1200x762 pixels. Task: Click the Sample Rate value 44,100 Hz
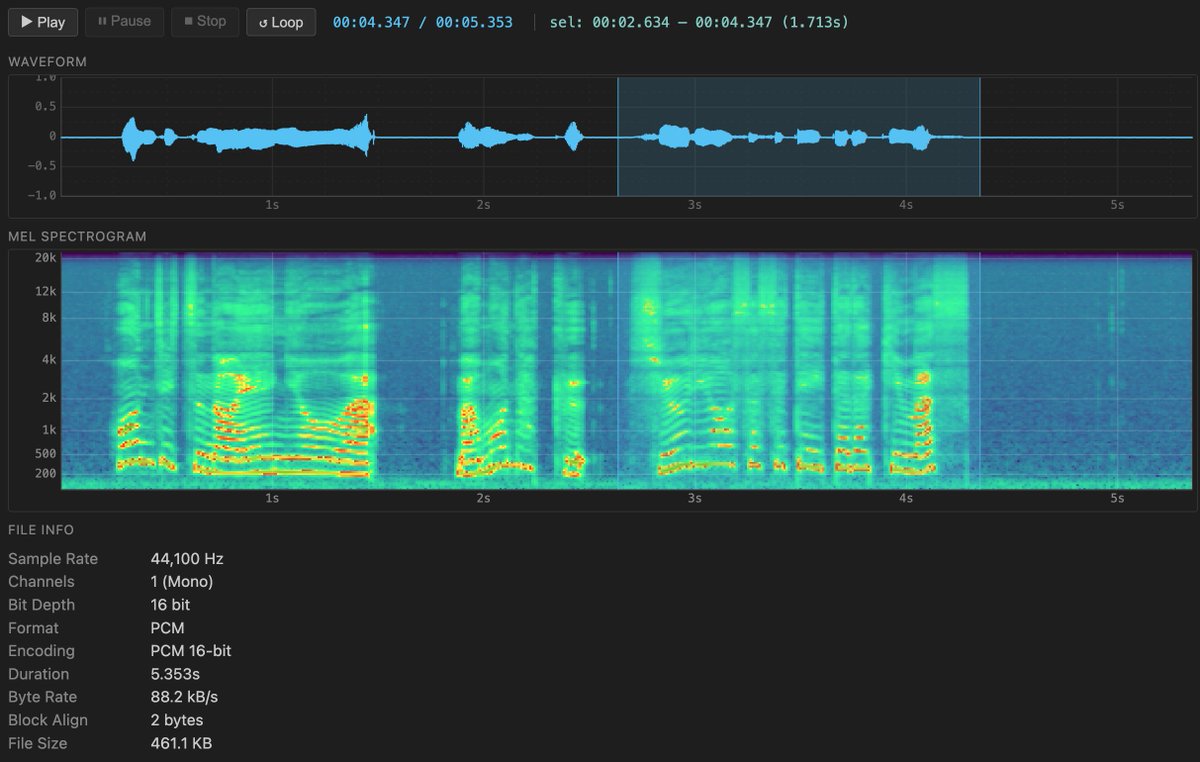coord(187,558)
